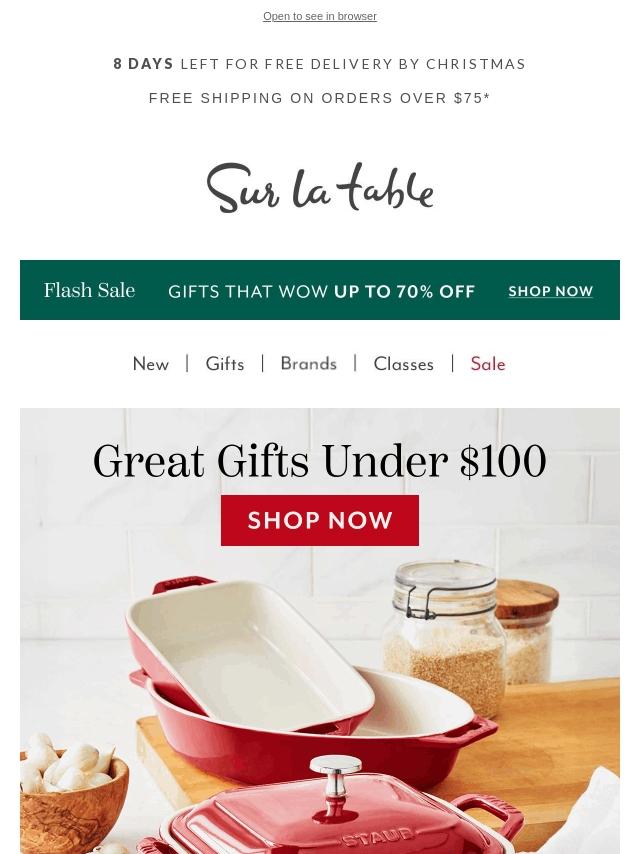This screenshot has width=640, height=854.
Task: Click the Great Gifts Under $100 headline
Action: click(320, 461)
